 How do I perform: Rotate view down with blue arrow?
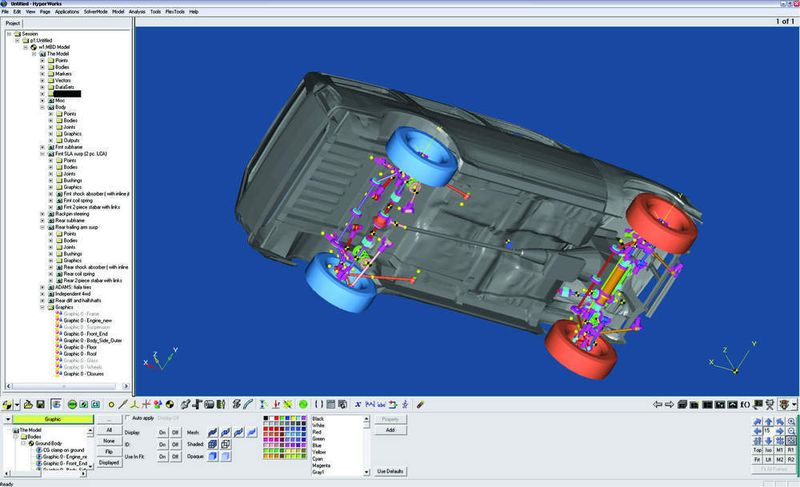click(769, 441)
